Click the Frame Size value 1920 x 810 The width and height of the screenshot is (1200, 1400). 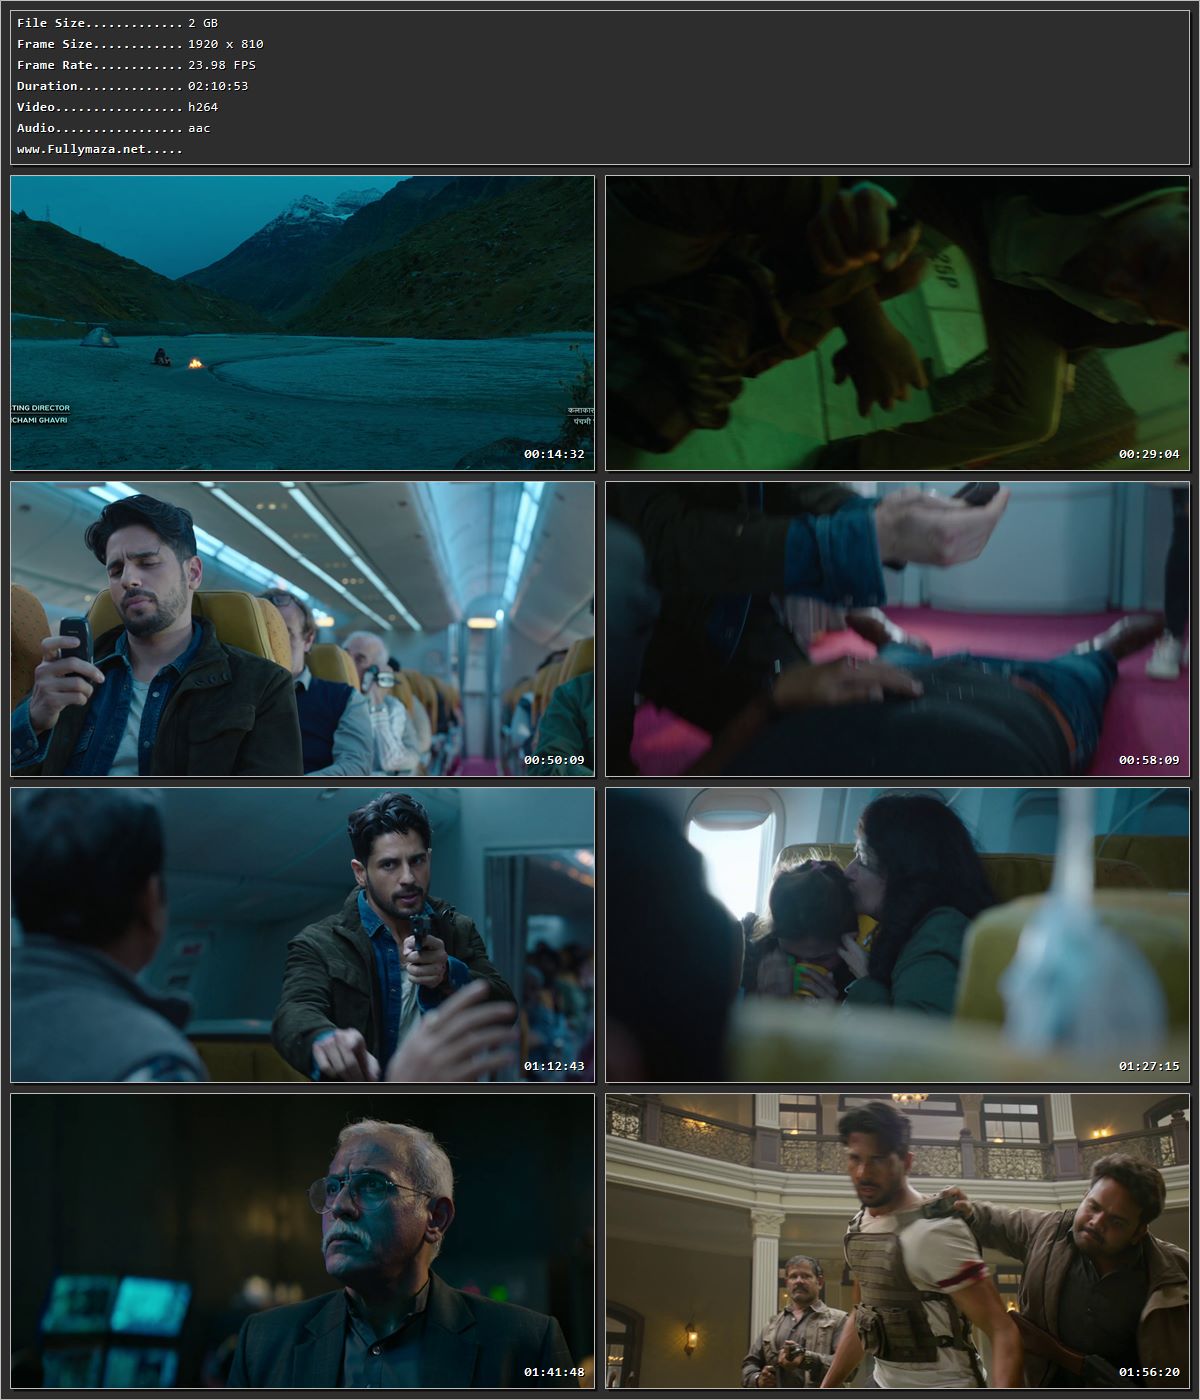tap(226, 44)
